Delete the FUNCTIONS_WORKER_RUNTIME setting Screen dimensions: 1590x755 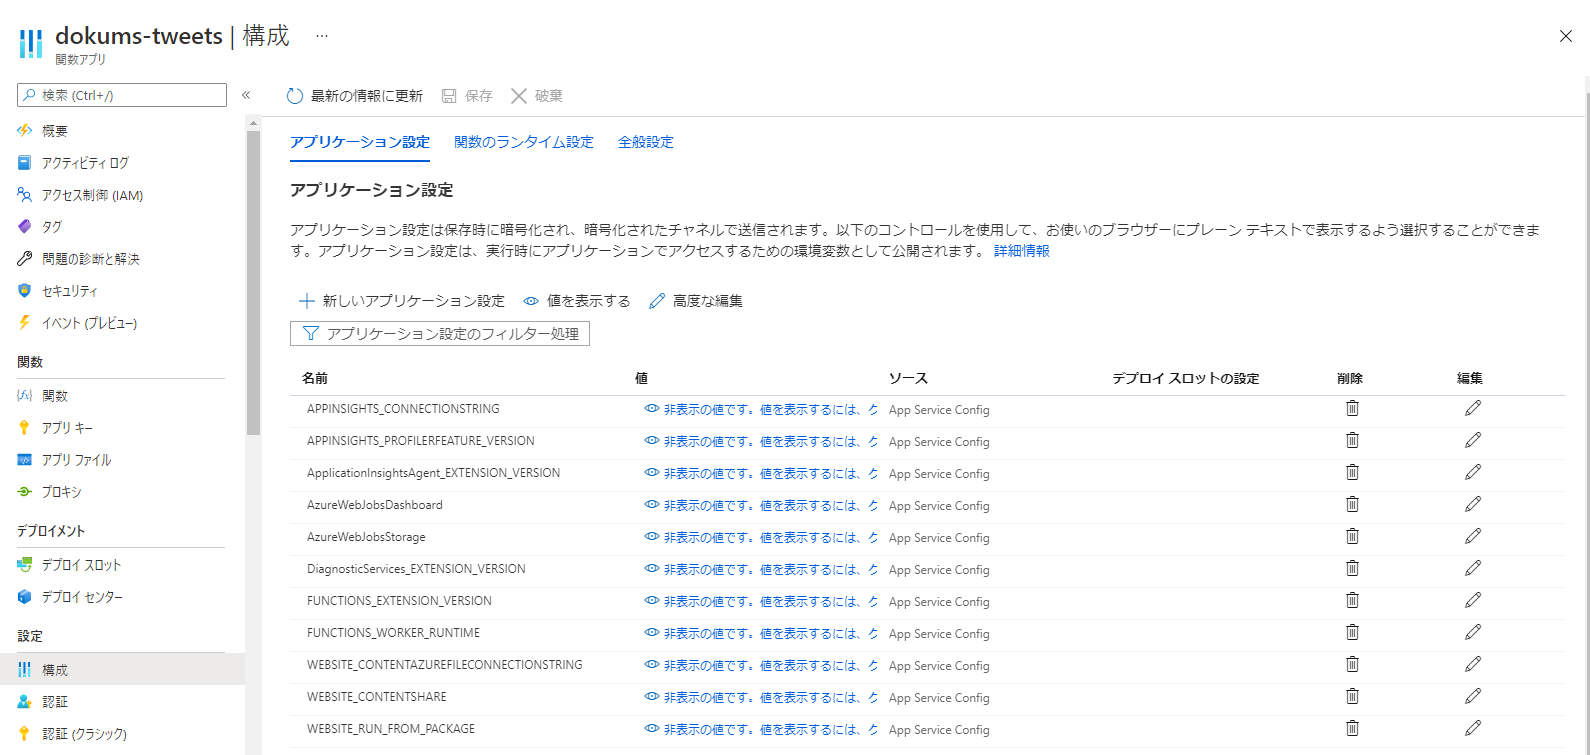(1352, 632)
